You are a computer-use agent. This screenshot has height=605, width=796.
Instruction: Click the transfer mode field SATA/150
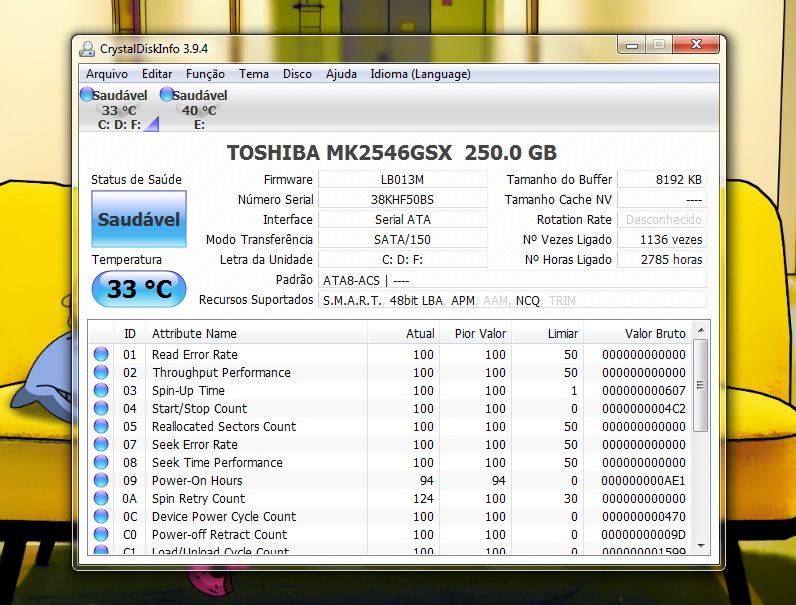coord(403,240)
